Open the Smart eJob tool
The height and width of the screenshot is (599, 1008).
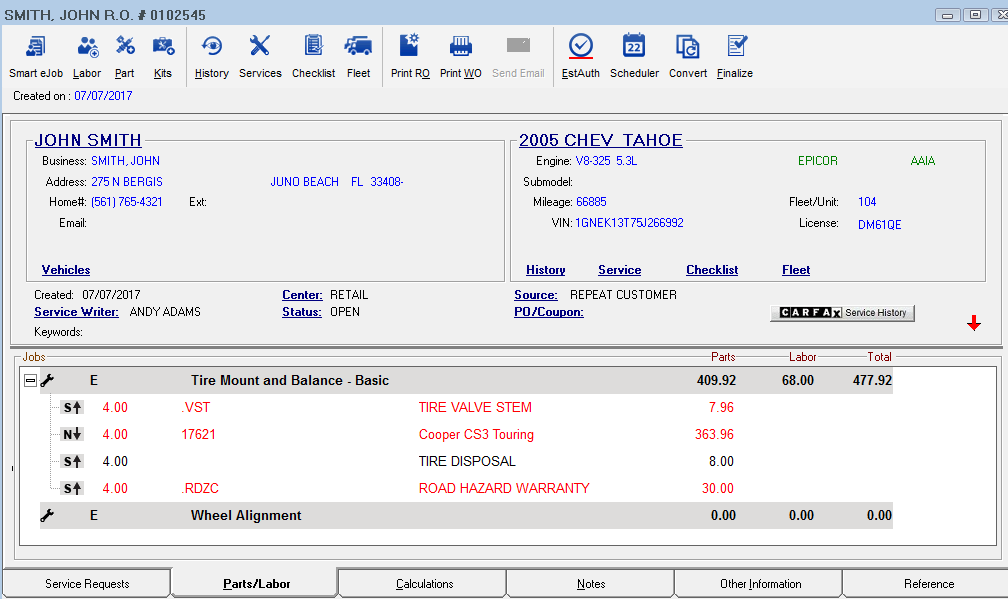tap(36, 55)
